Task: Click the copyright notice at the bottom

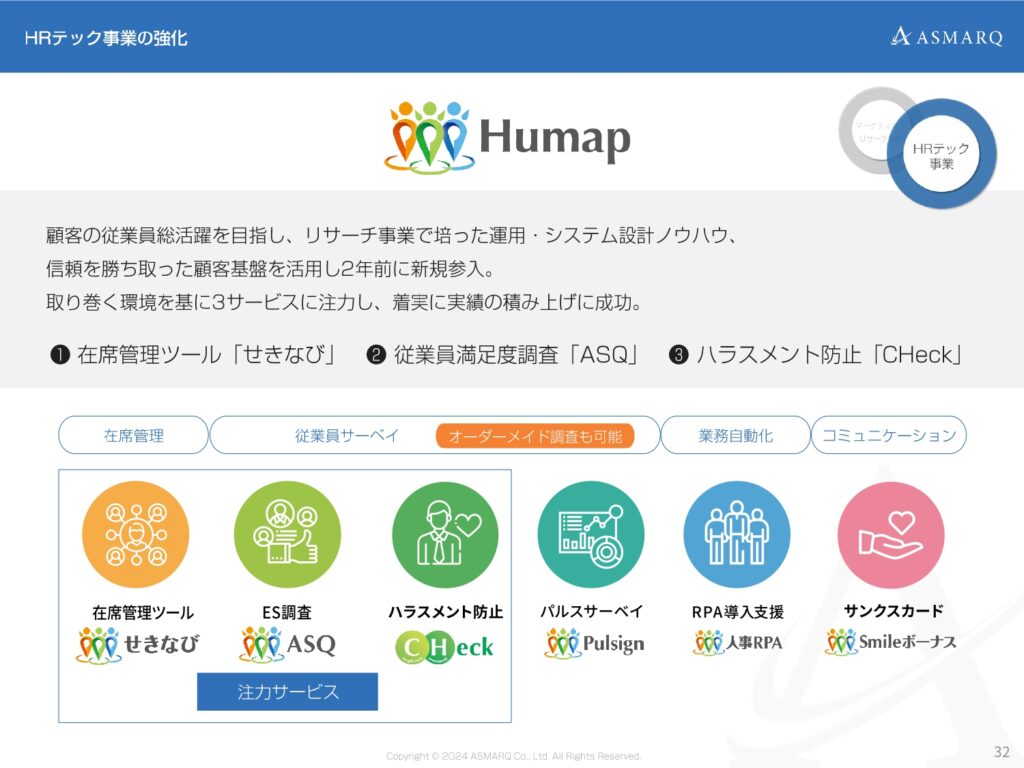Action: point(513,756)
